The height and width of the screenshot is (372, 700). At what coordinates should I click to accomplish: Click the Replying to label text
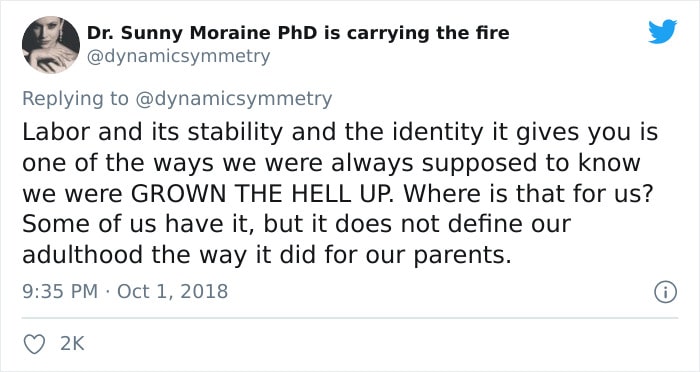(75, 99)
